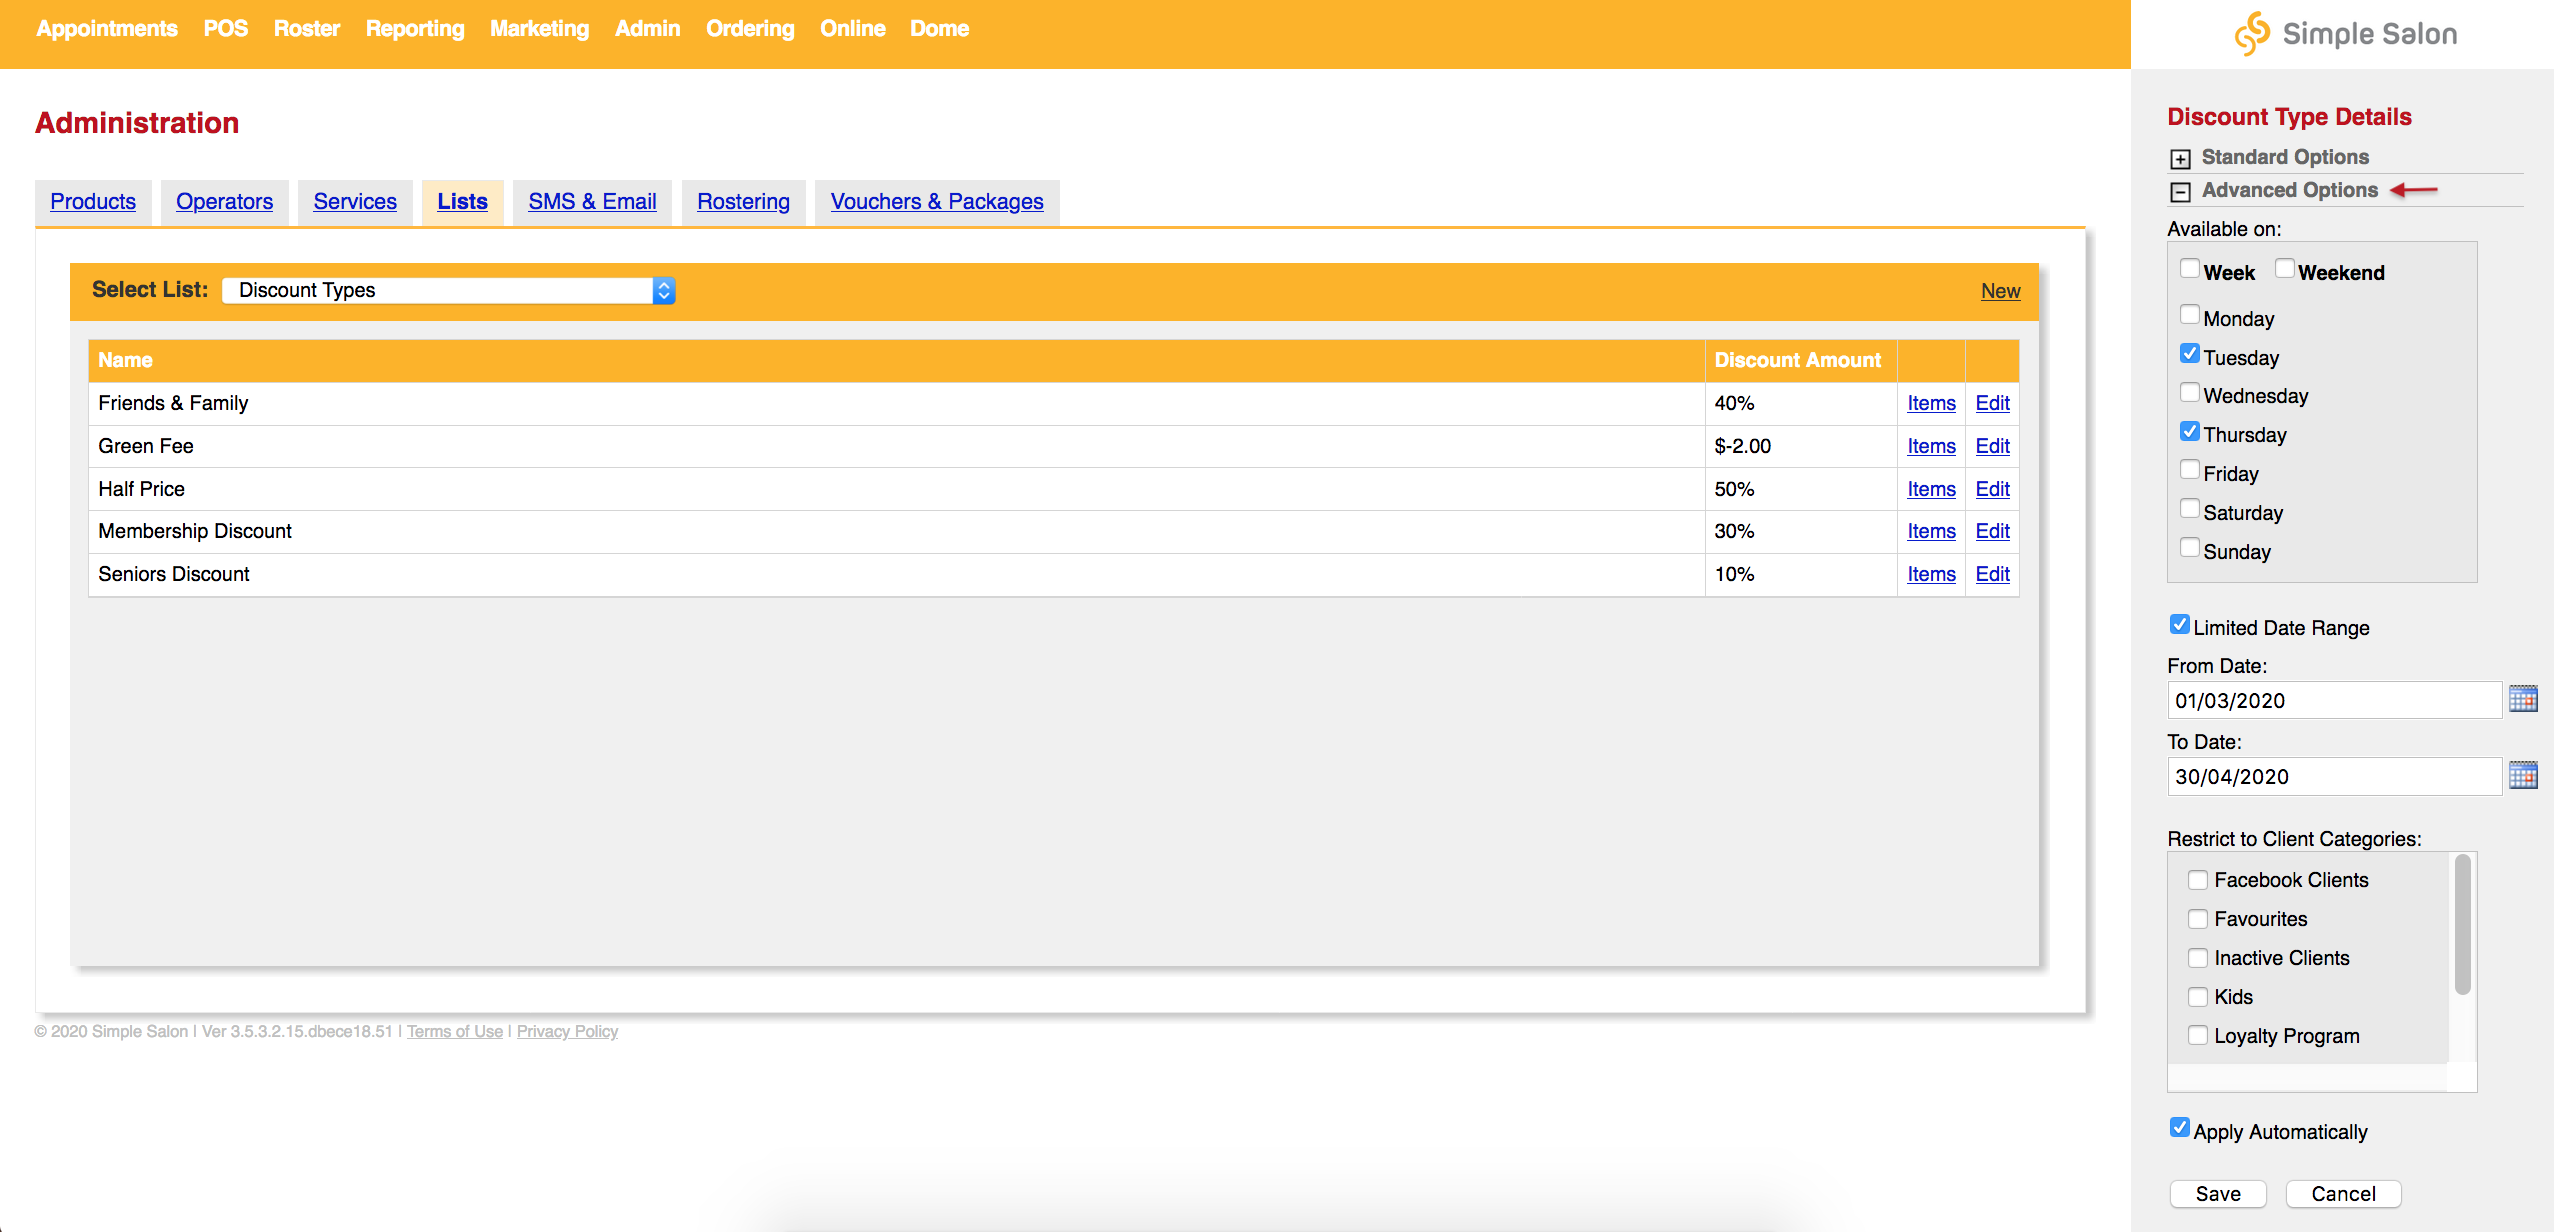Enable the Wednesday checkbox

(2189, 391)
